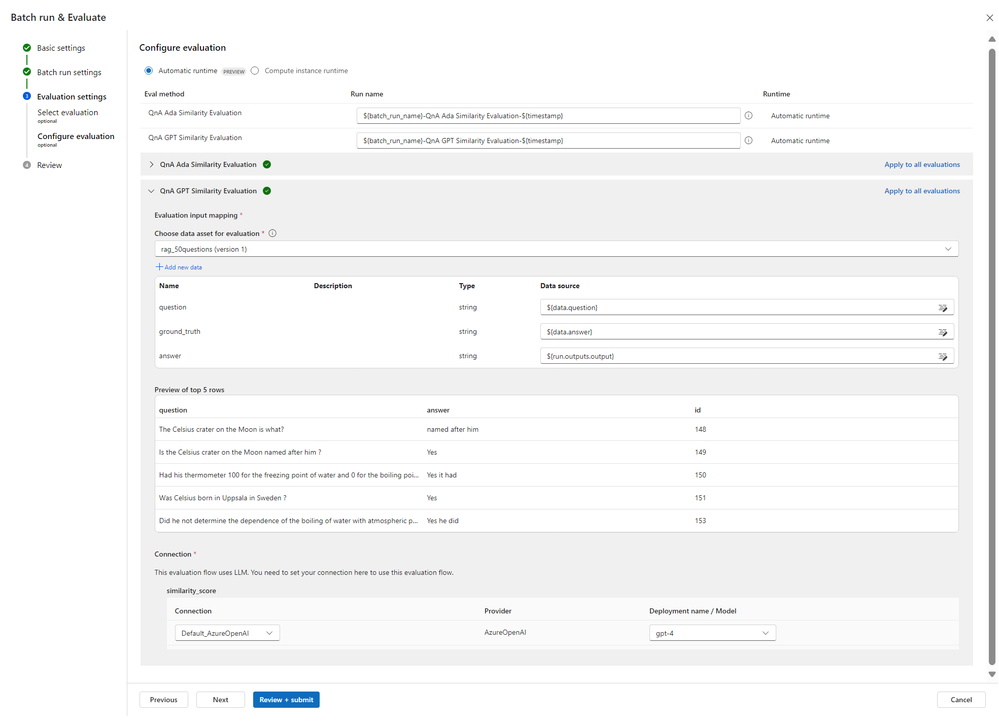Open Configure evaluation sub-step
This screenshot has height=722, width=999.
click(76, 136)
